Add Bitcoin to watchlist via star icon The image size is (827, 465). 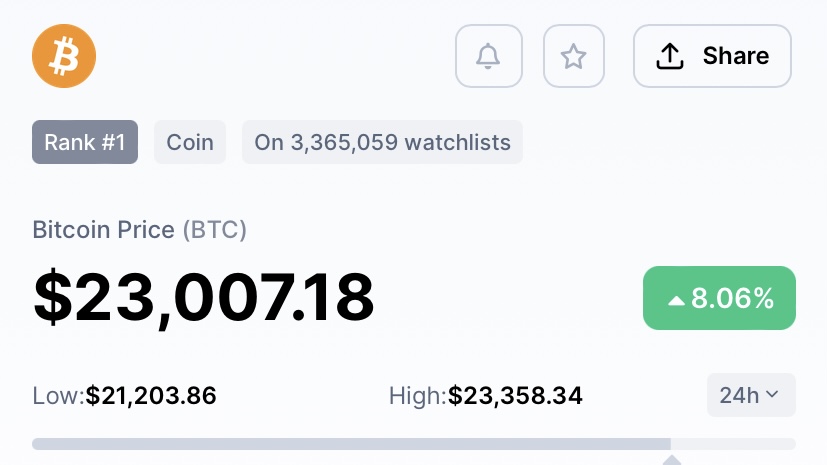tap(573, 56)
